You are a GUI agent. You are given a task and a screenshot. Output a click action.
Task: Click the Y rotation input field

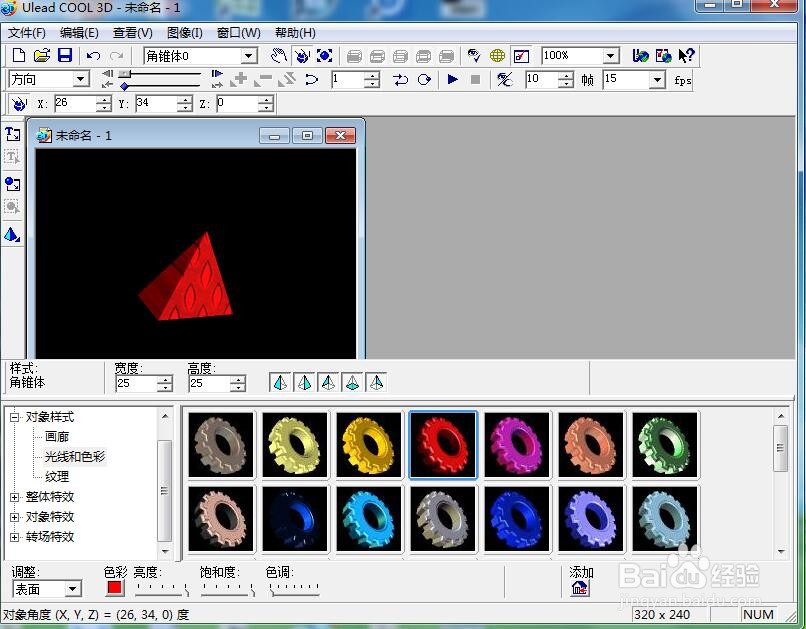click(156, 103)
